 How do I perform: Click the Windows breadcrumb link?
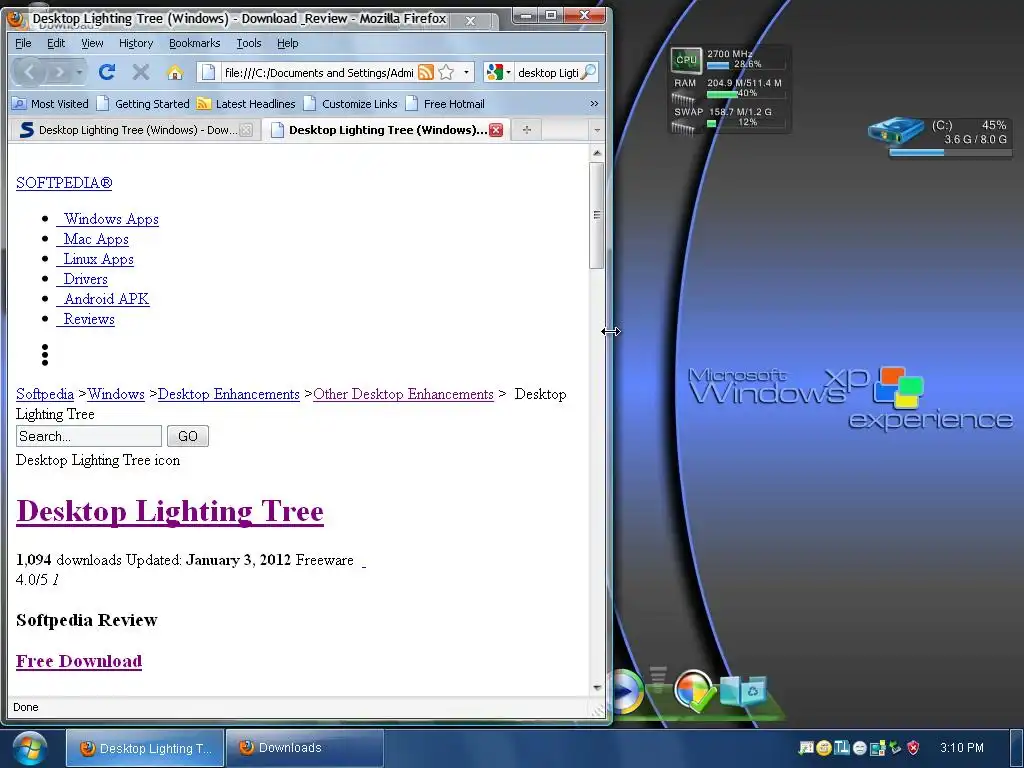116,394
